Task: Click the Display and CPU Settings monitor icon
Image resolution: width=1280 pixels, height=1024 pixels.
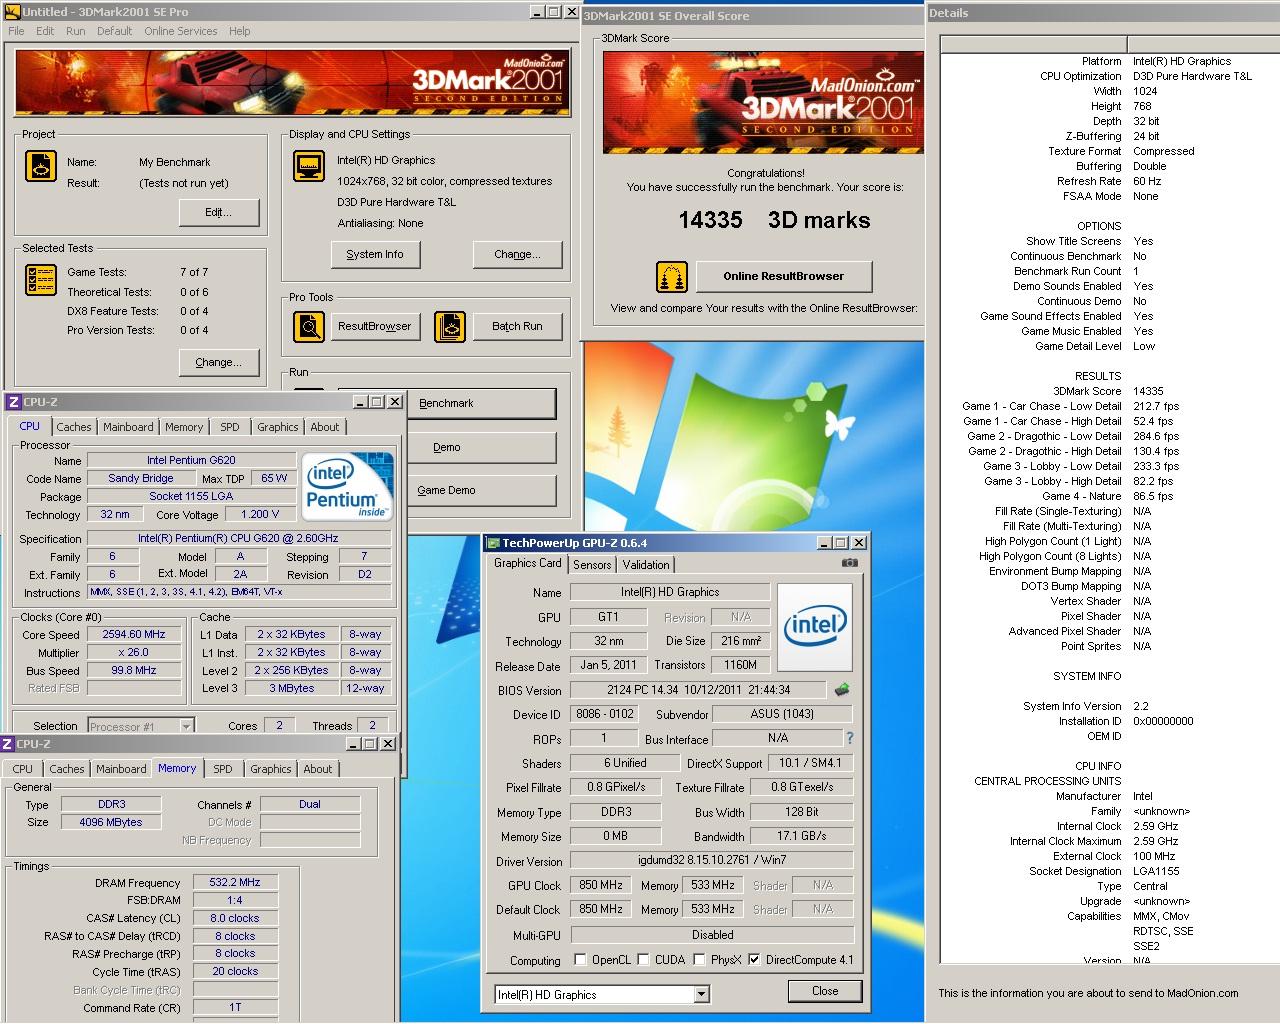Action: pyautogui.click(x=309, y=166)
